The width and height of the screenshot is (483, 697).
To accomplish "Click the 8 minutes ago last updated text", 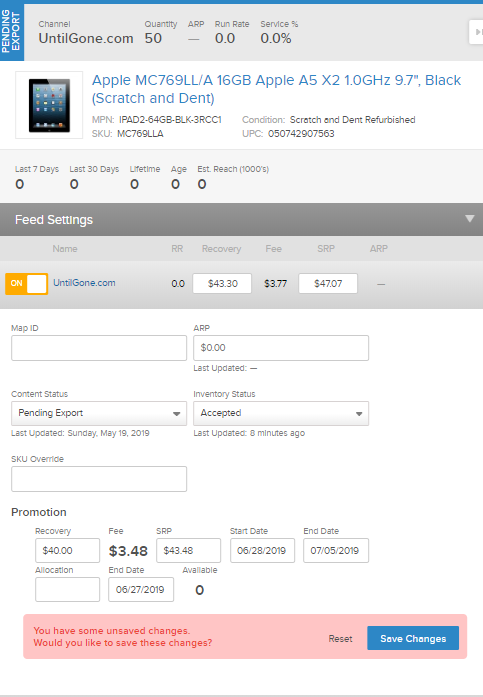I will tap(277, 433).
